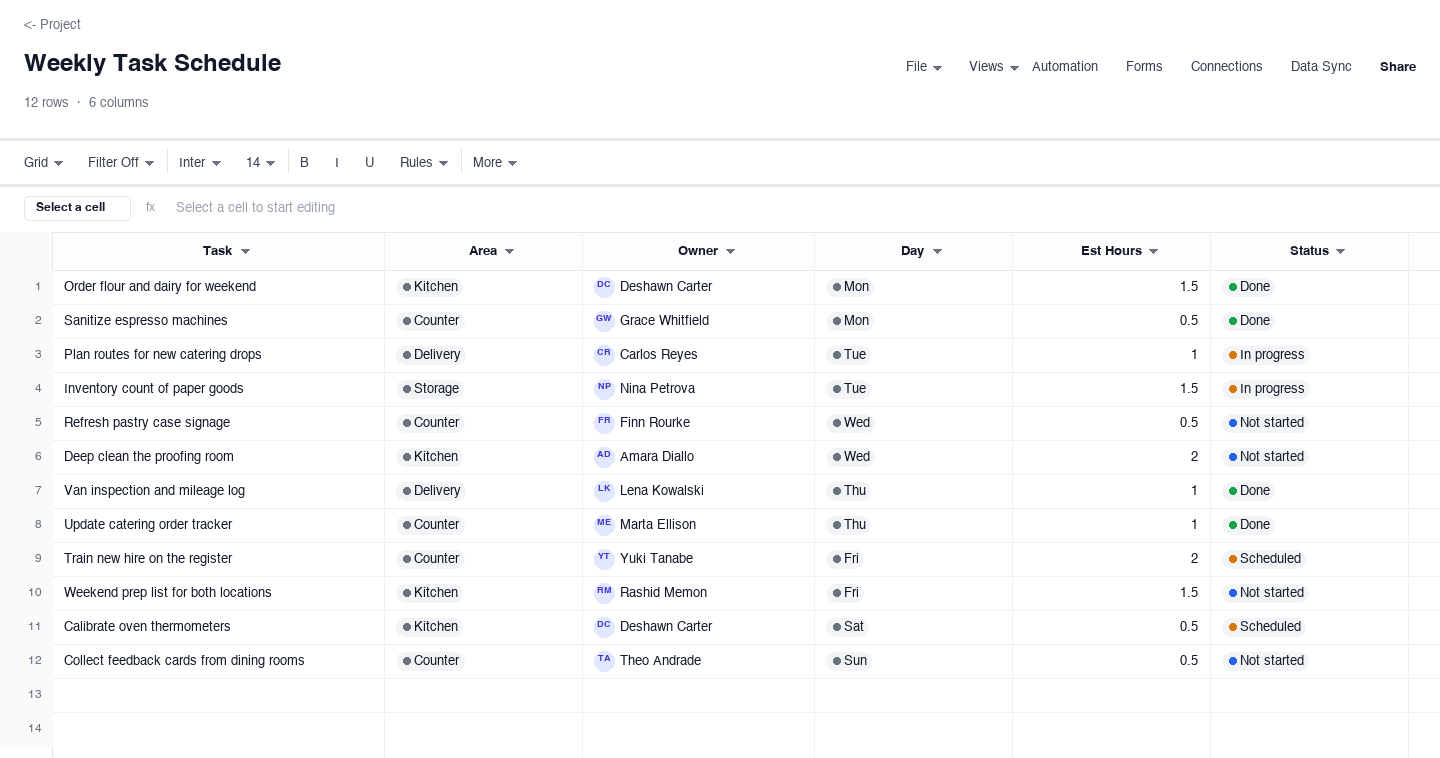Open the Connections menu item
1440x758 pixels.
pos(1226,66)
